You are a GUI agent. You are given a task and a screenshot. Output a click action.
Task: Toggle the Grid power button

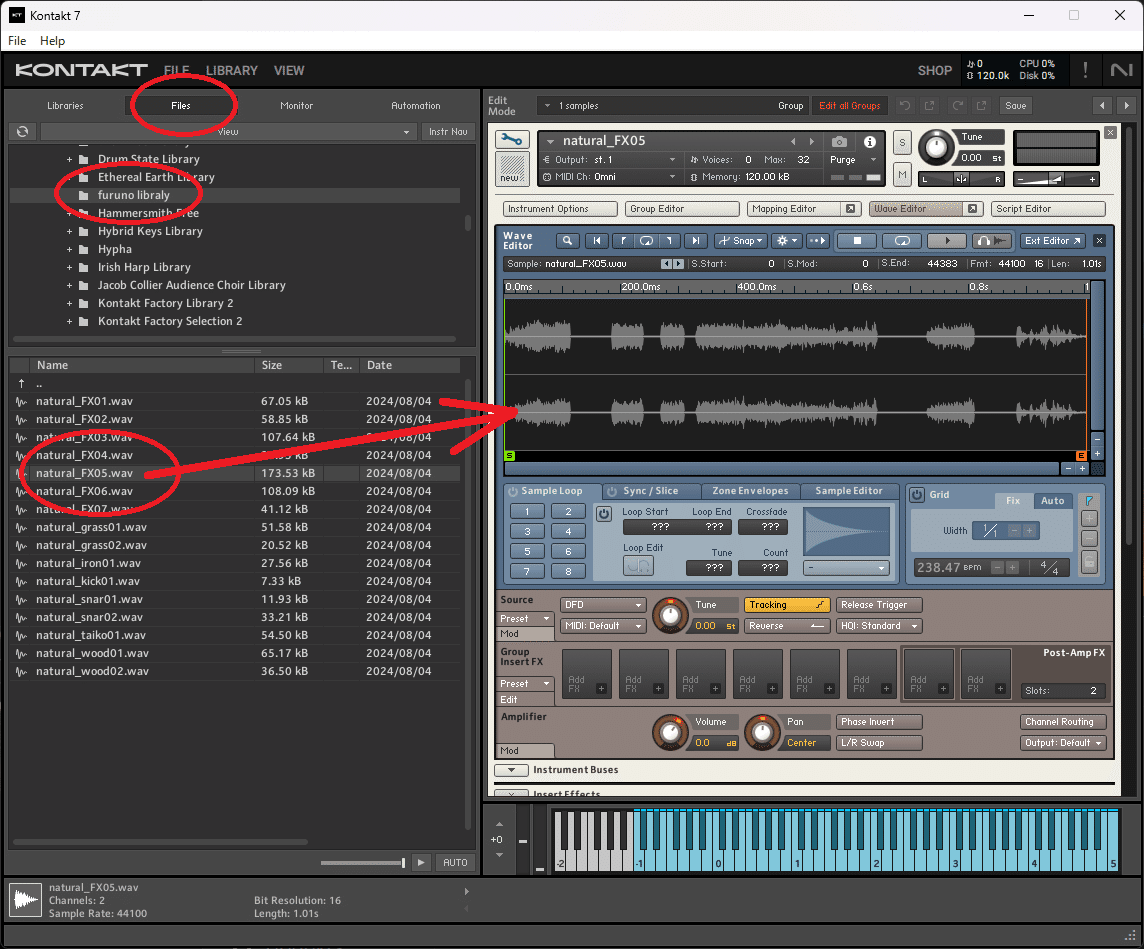coord(916,495)
